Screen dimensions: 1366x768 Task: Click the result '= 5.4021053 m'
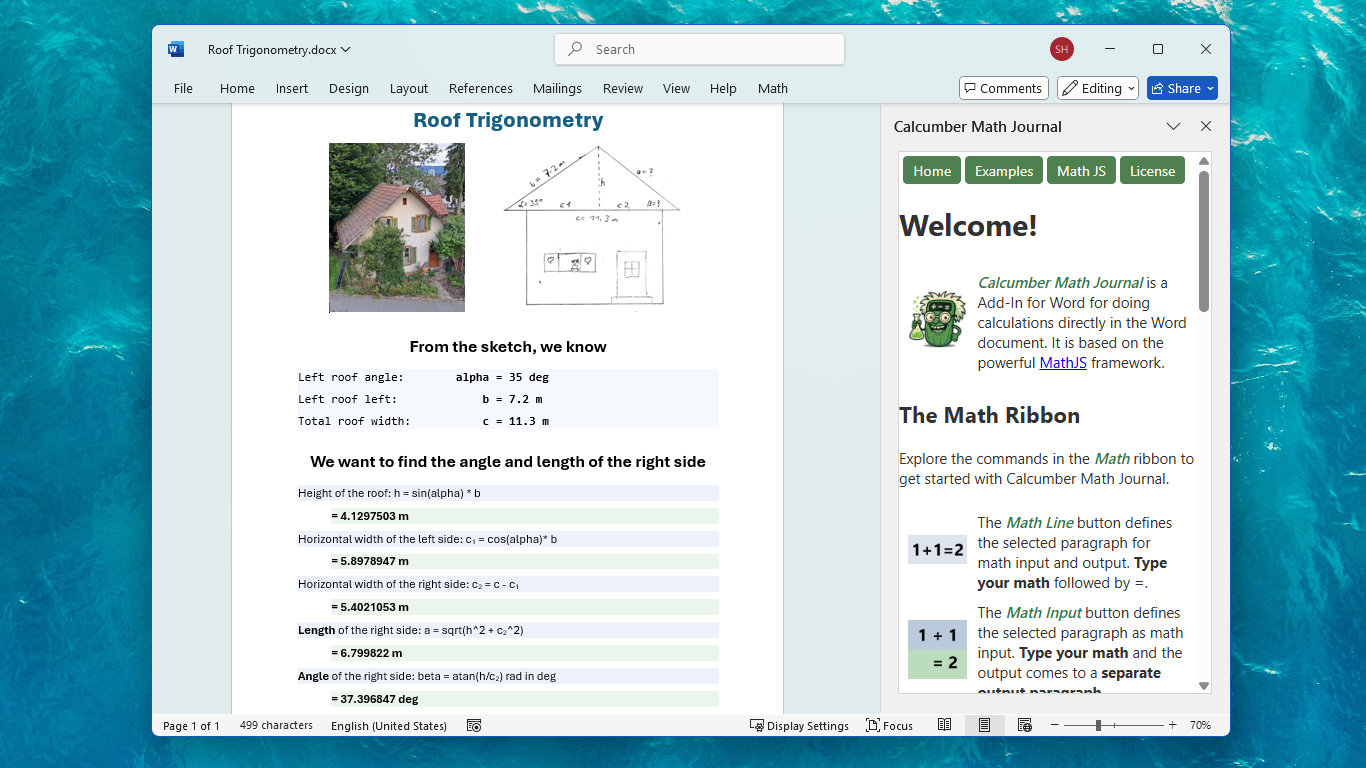tap(370, 607)
